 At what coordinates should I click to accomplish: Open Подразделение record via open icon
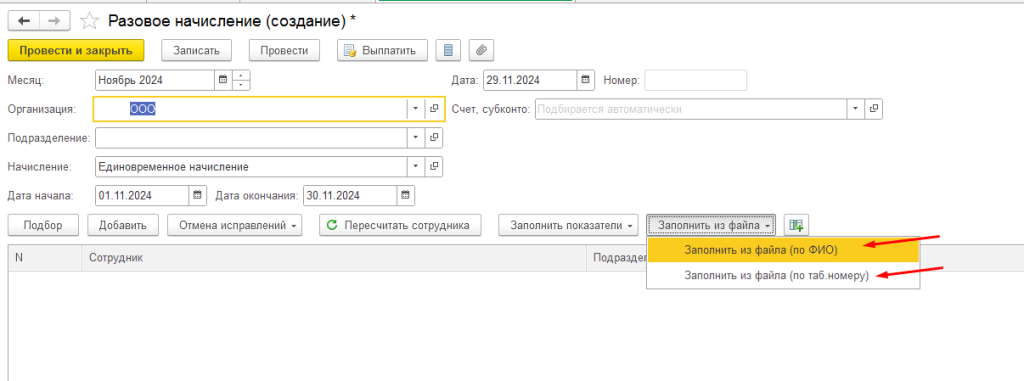click(434, 138)
